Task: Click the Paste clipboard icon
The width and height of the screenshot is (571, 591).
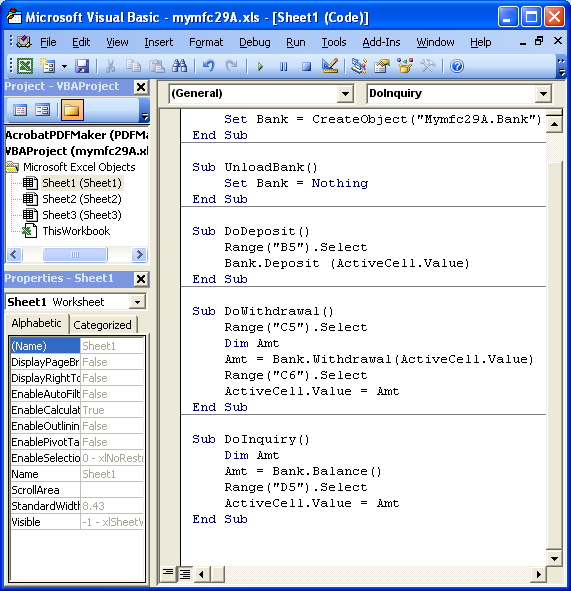Action: [x=156, y=66]
